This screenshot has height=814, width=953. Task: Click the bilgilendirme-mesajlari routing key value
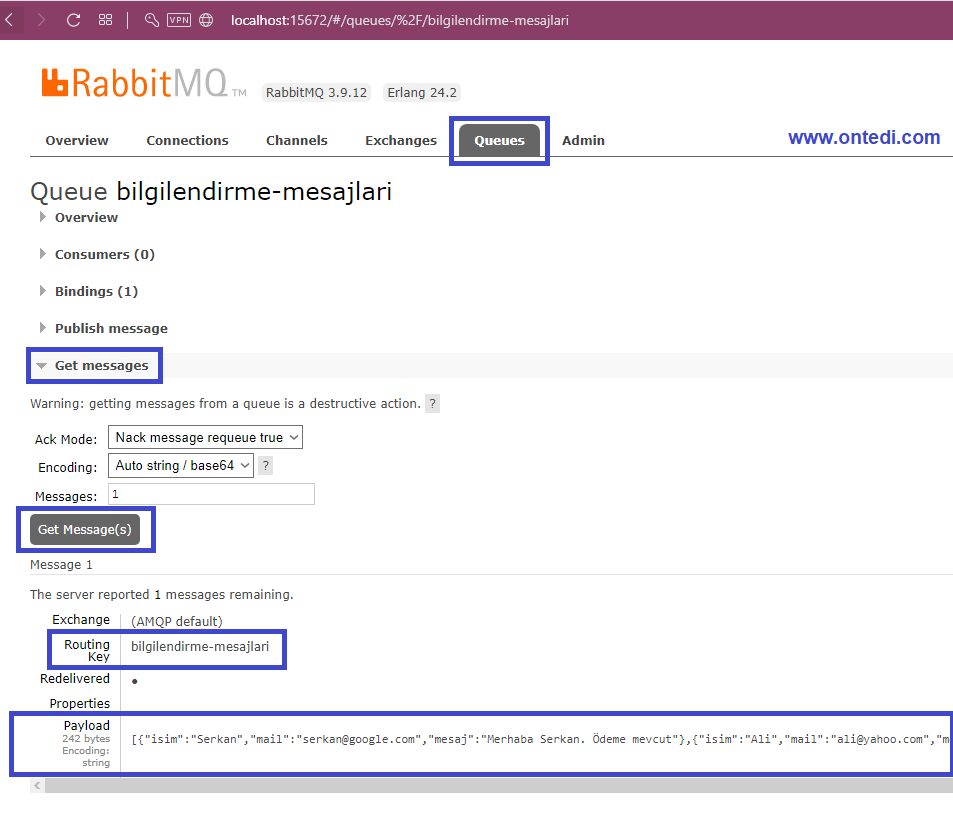200,647
